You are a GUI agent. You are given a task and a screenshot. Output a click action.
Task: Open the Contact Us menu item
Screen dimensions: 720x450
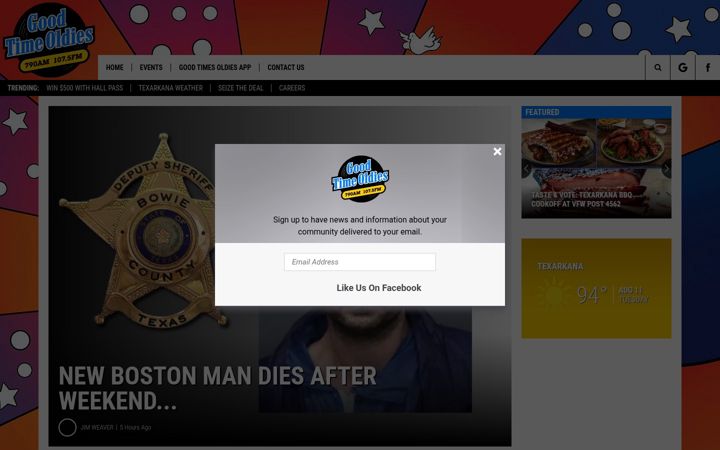pyautogui.click(x=286, y=68)
